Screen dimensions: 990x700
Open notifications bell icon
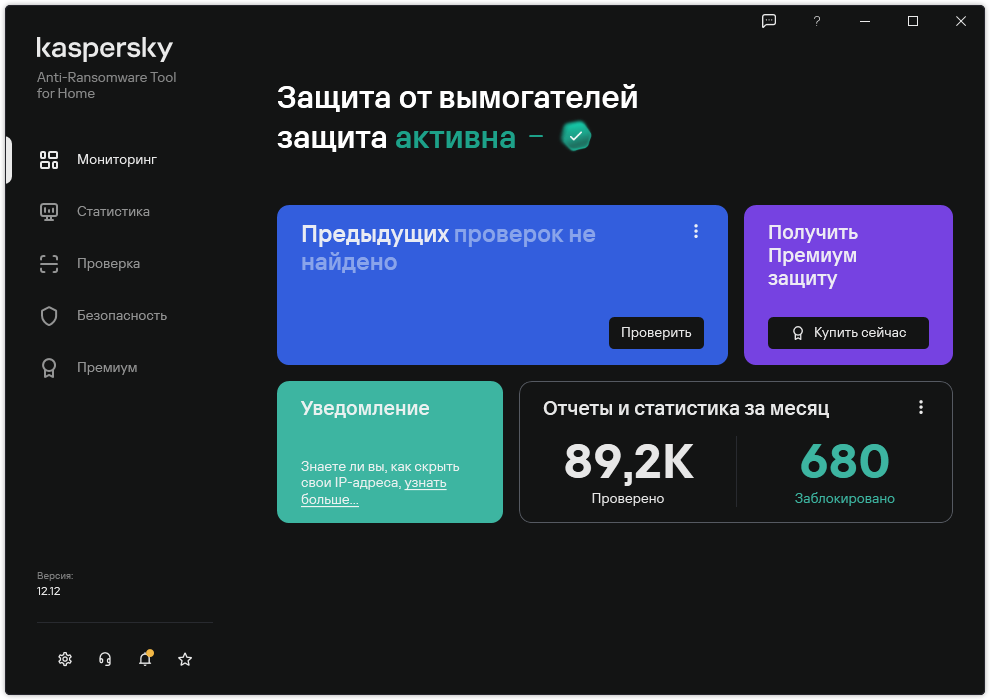(x=145, y=658)
